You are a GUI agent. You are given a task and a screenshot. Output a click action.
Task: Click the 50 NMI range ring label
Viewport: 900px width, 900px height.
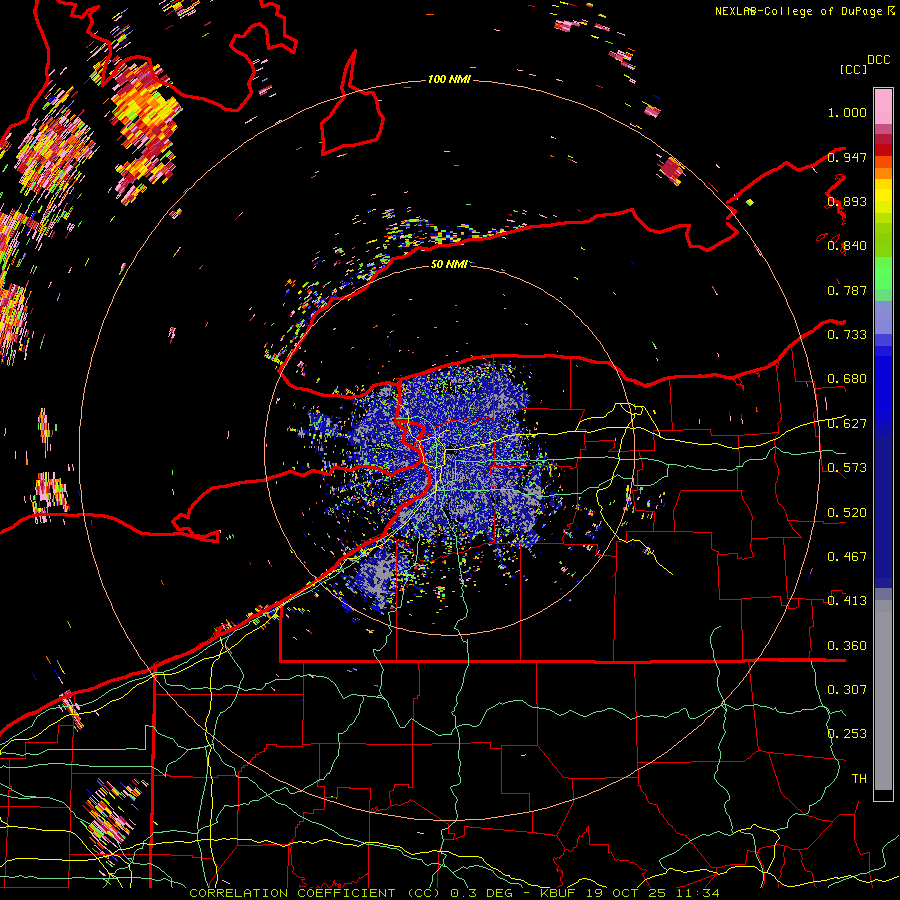coord(449,264)
